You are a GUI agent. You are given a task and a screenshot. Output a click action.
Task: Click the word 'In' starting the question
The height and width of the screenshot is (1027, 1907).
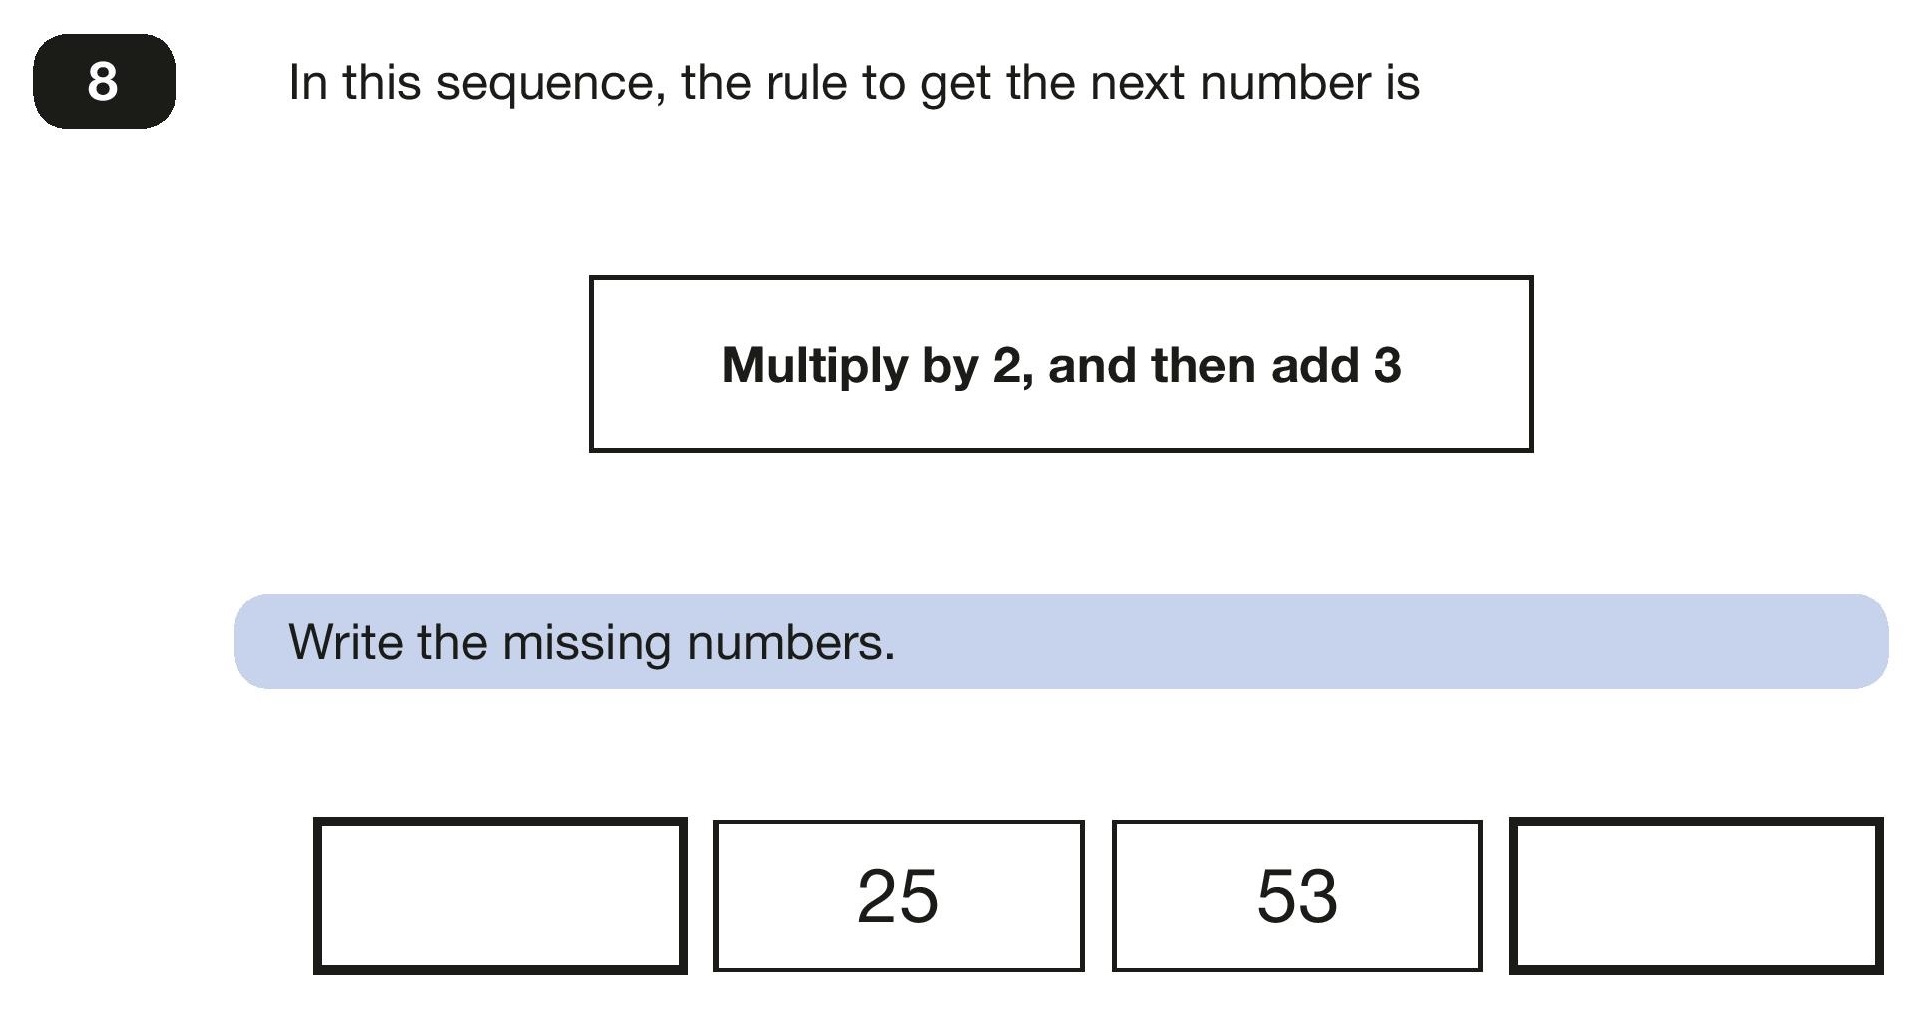308,82
